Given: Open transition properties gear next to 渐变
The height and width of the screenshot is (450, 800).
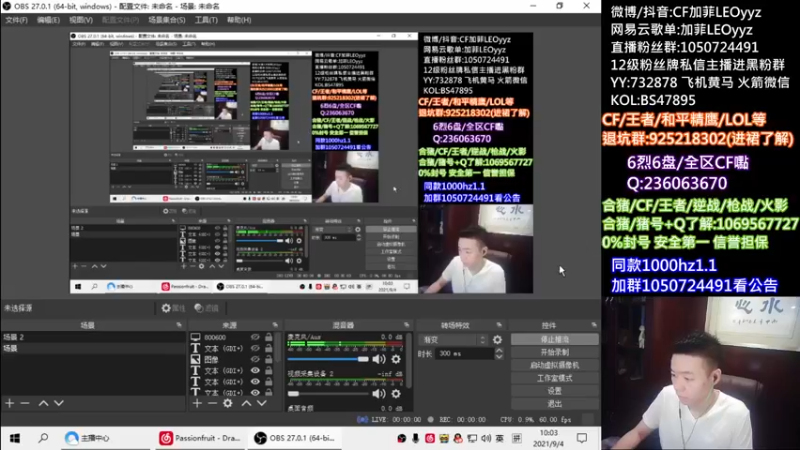Looking at the screenshot, I should coord(497,339).
